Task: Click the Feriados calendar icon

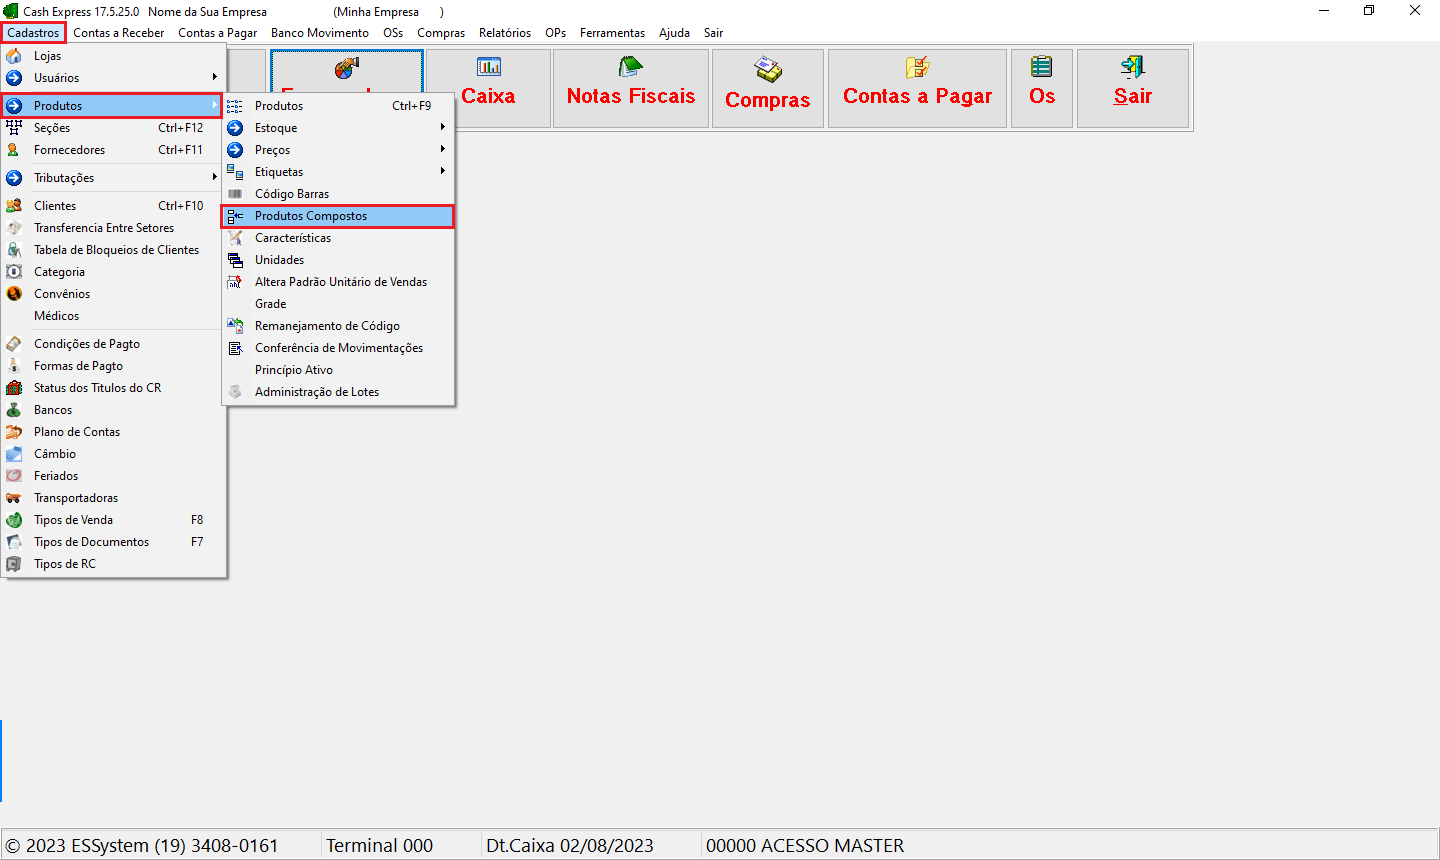Action: 14,476
